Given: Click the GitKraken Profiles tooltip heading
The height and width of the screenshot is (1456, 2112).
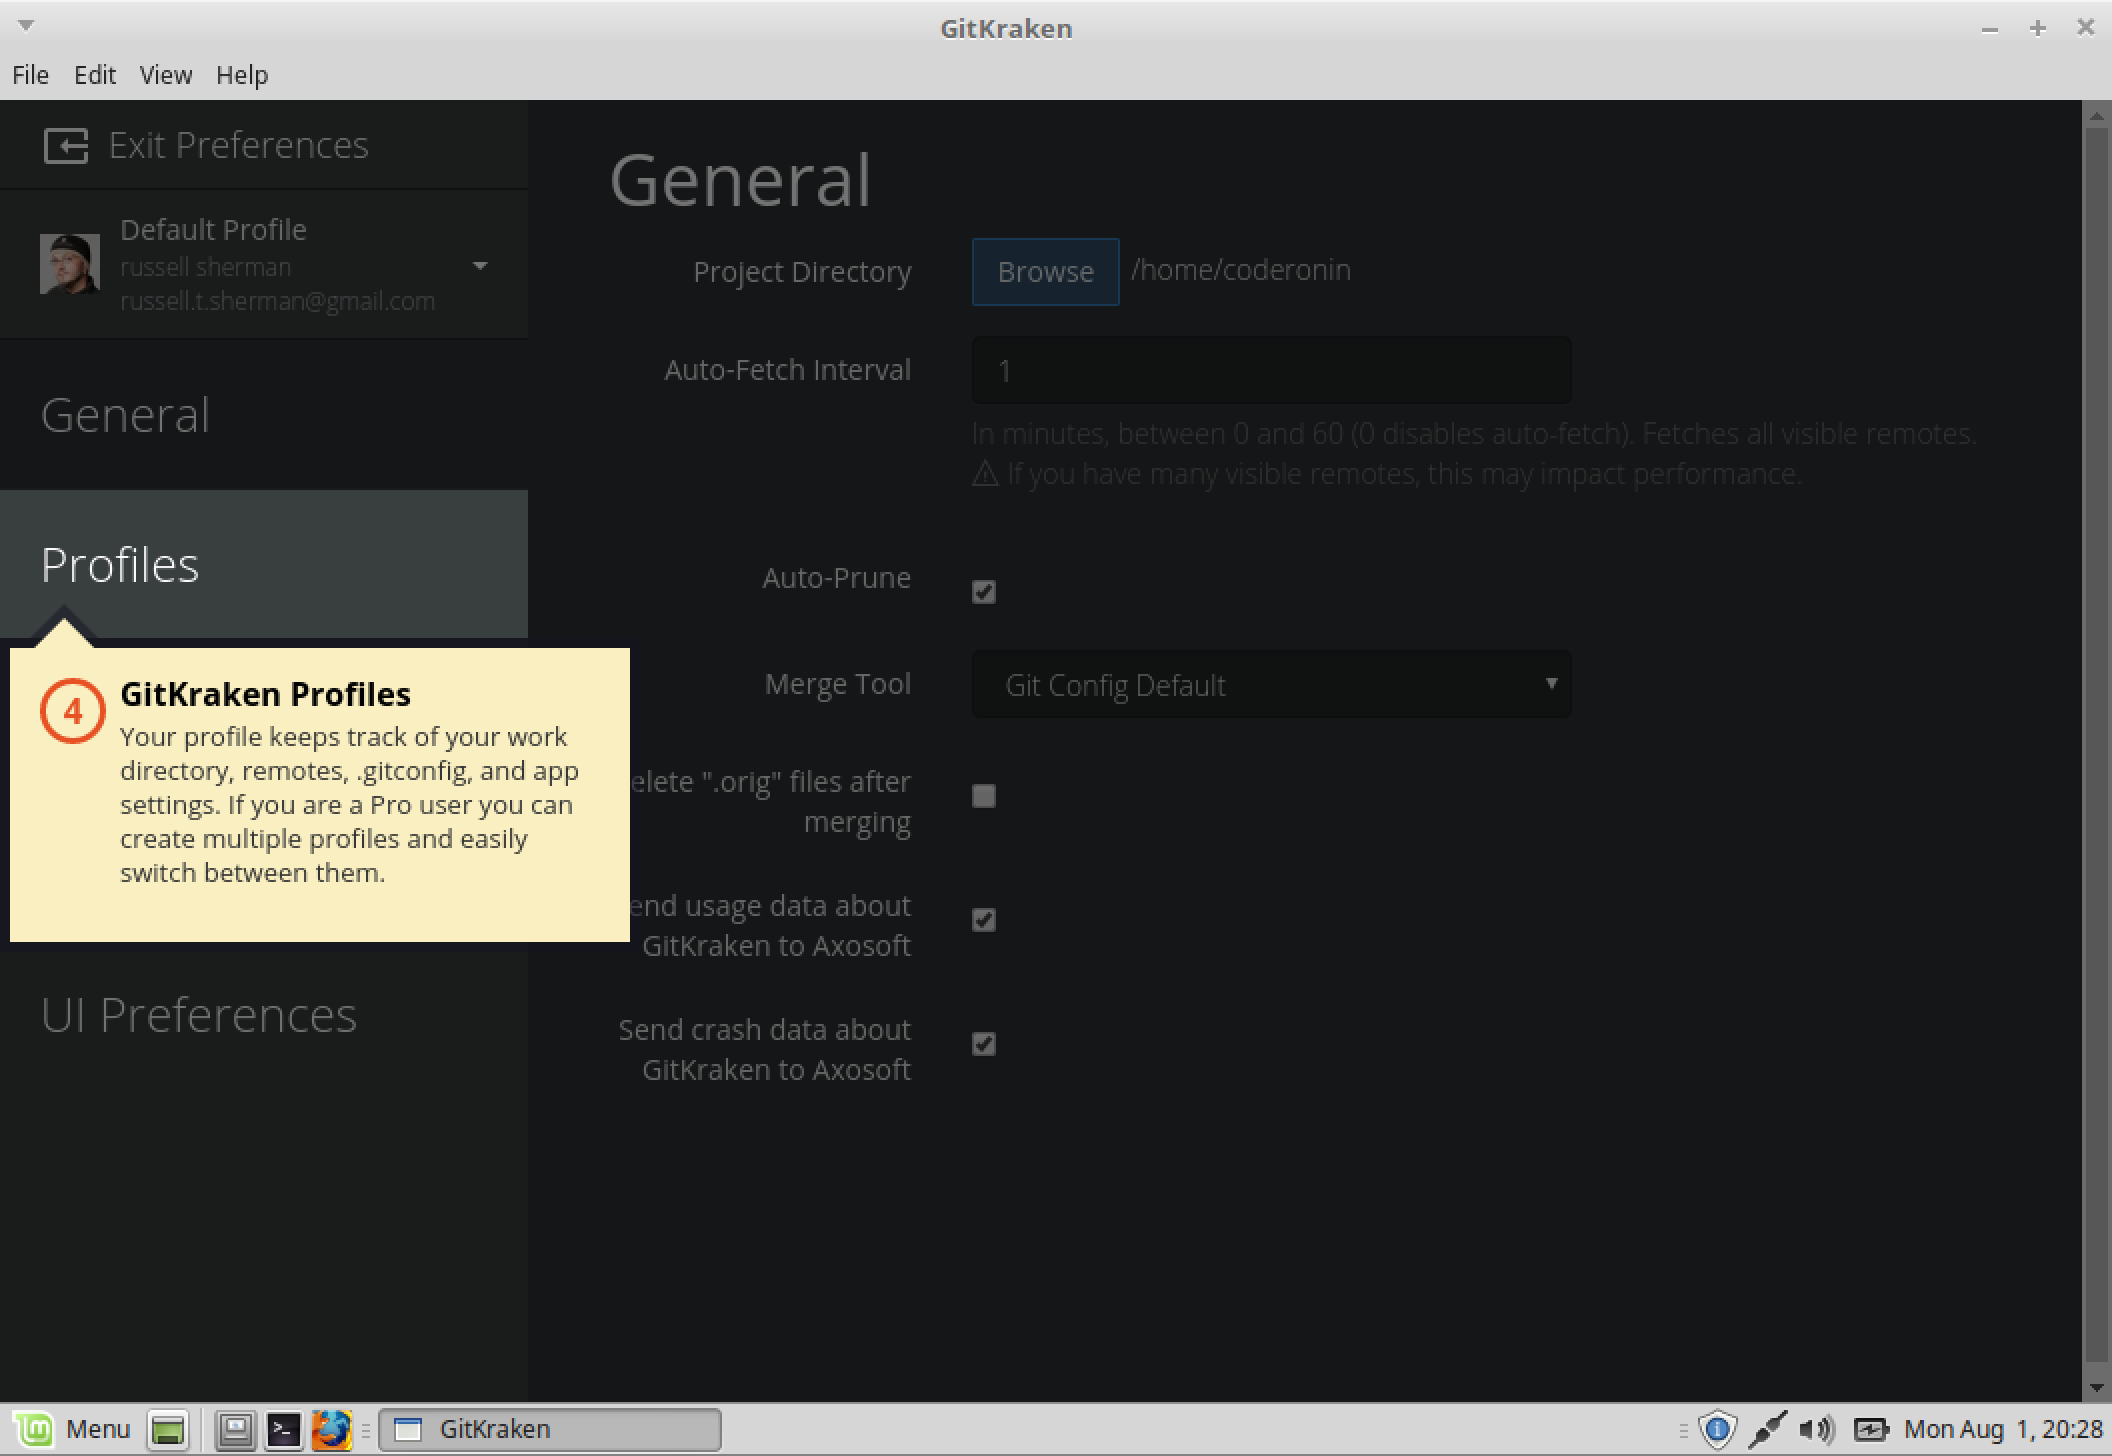Looking at the screenshot, I should [266, 694].
